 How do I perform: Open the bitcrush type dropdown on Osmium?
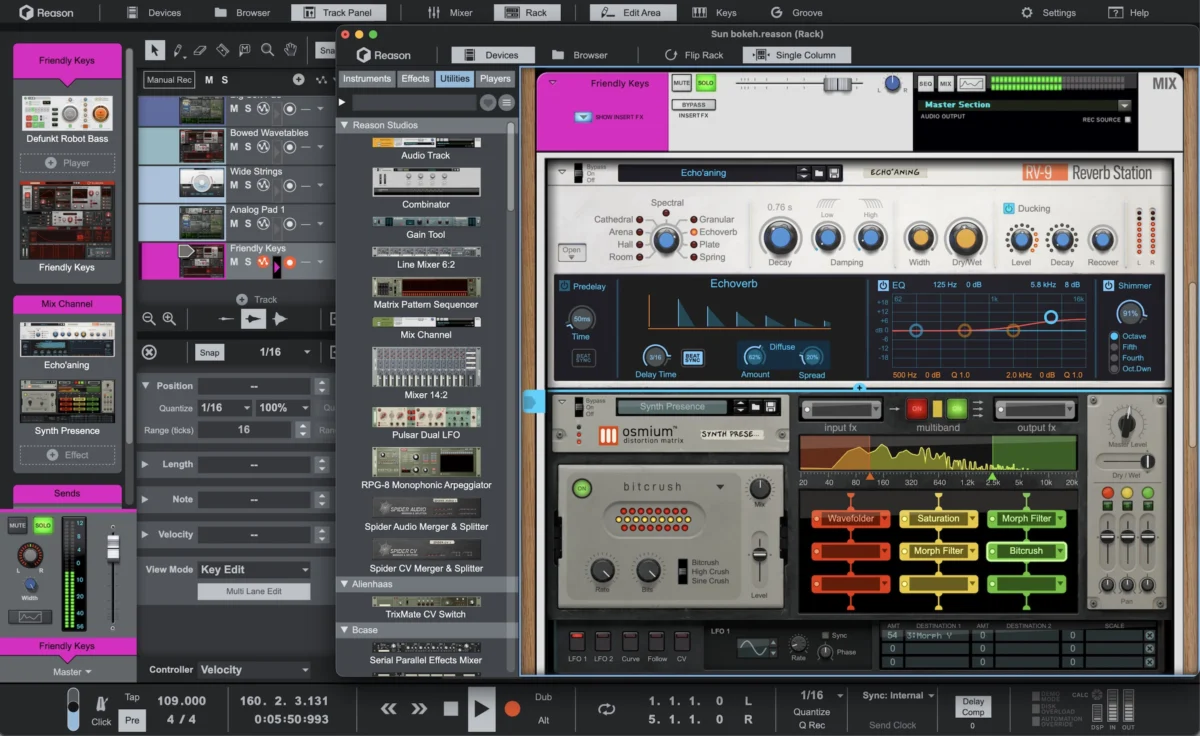coord(719,487)
